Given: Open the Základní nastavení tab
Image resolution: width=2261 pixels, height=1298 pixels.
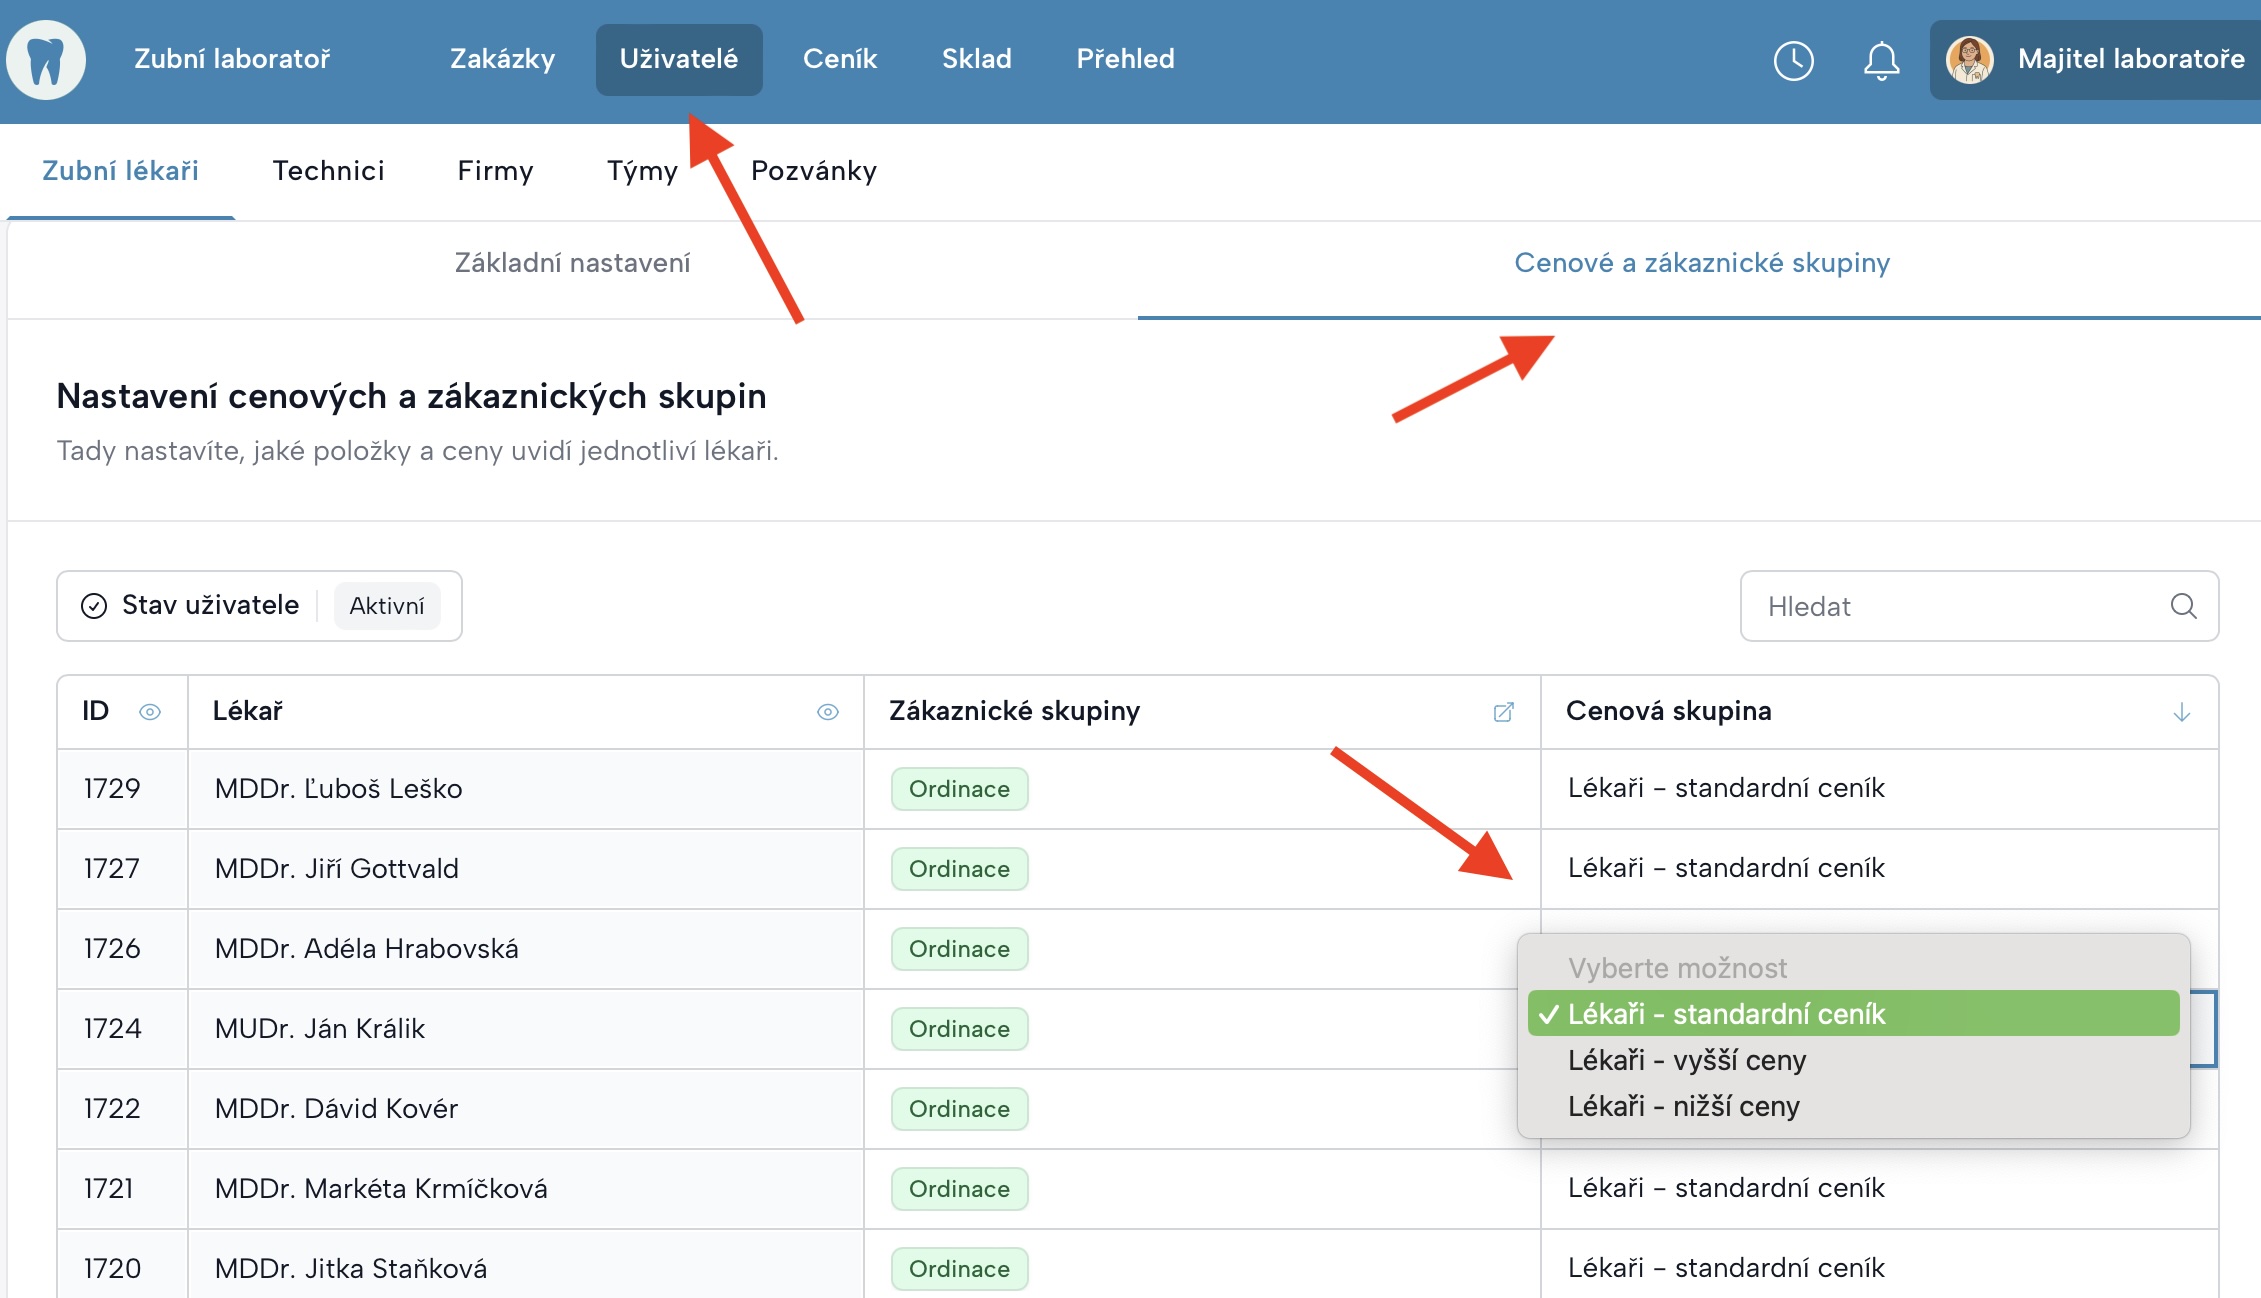Looking at the screenshot, I should tap(572, 263).
